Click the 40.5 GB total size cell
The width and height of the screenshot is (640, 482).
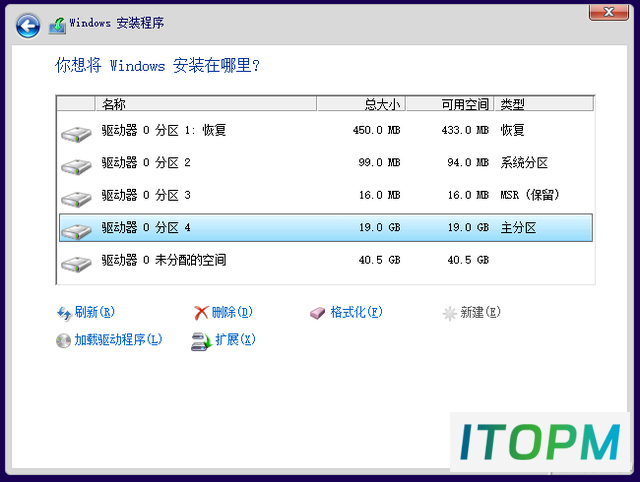tap(379, 260)
